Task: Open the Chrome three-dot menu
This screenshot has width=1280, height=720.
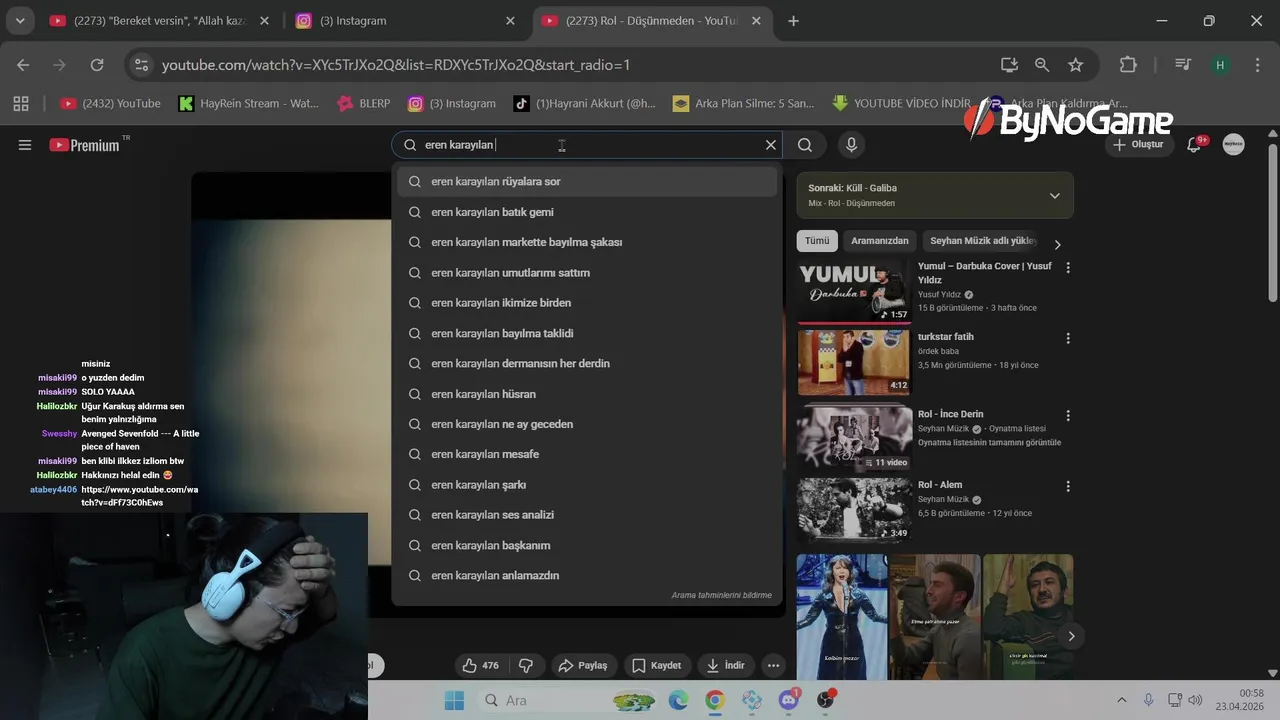Action: (x=1257, y=65)
